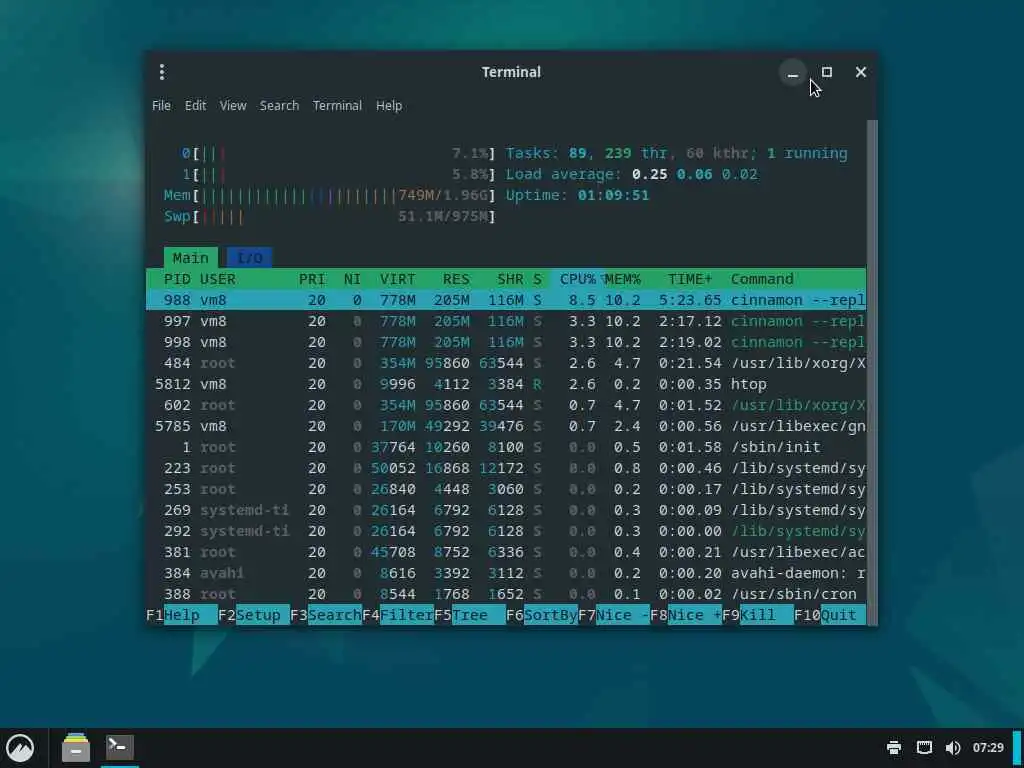The height and width of the screenshot is (768, 1024).
Task: Click F7 Nice - in htop footer
Action: [614, 615]
